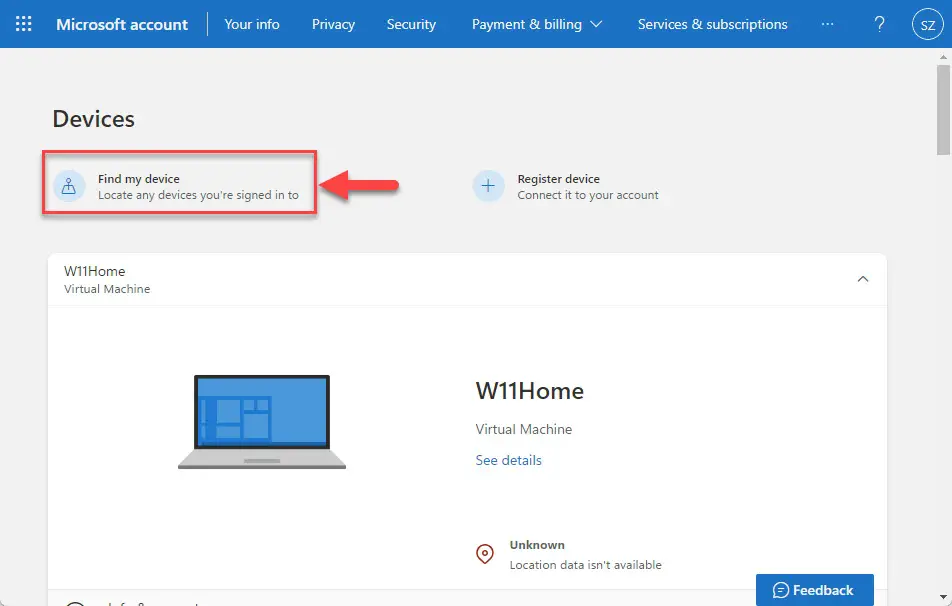Collapse the W11Home device card chevron
952x606 pixels.
(862, 279)
